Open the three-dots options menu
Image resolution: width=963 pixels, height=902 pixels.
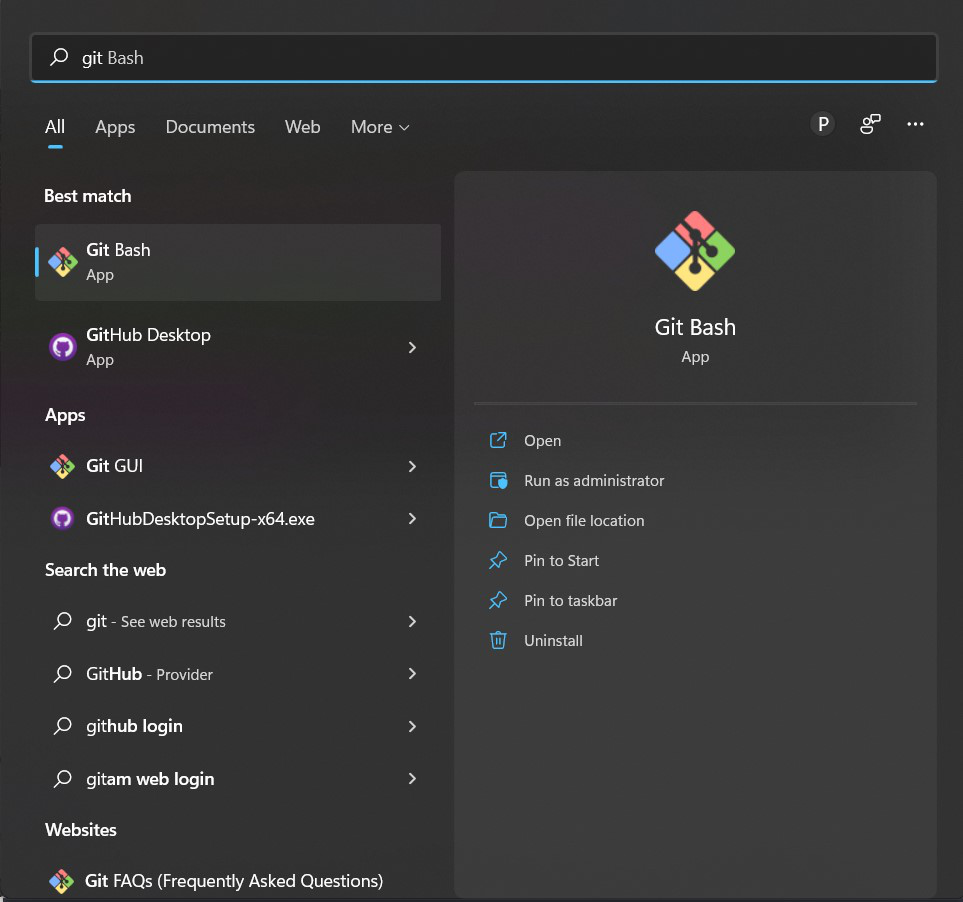(x=915, y=124)
